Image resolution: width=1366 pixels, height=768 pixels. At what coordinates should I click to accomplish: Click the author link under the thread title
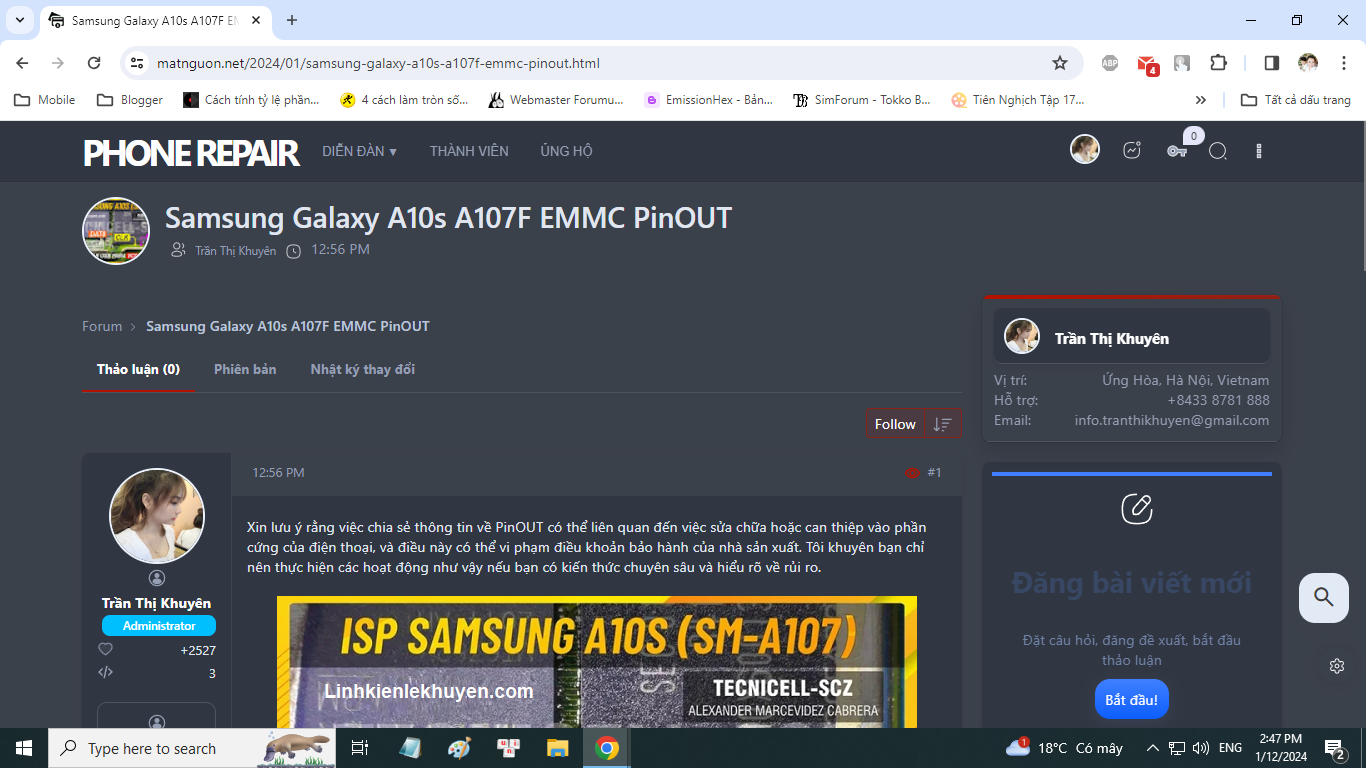point(235,251)
